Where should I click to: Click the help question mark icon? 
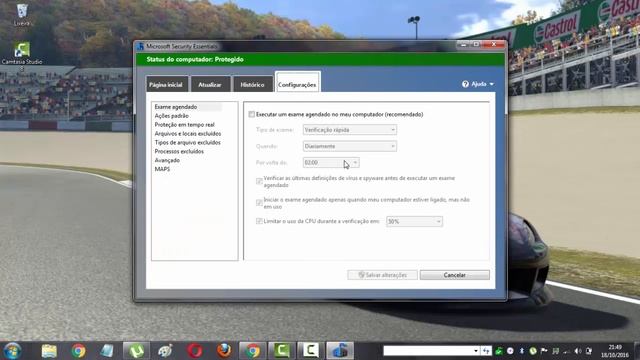tap(465, 84)
